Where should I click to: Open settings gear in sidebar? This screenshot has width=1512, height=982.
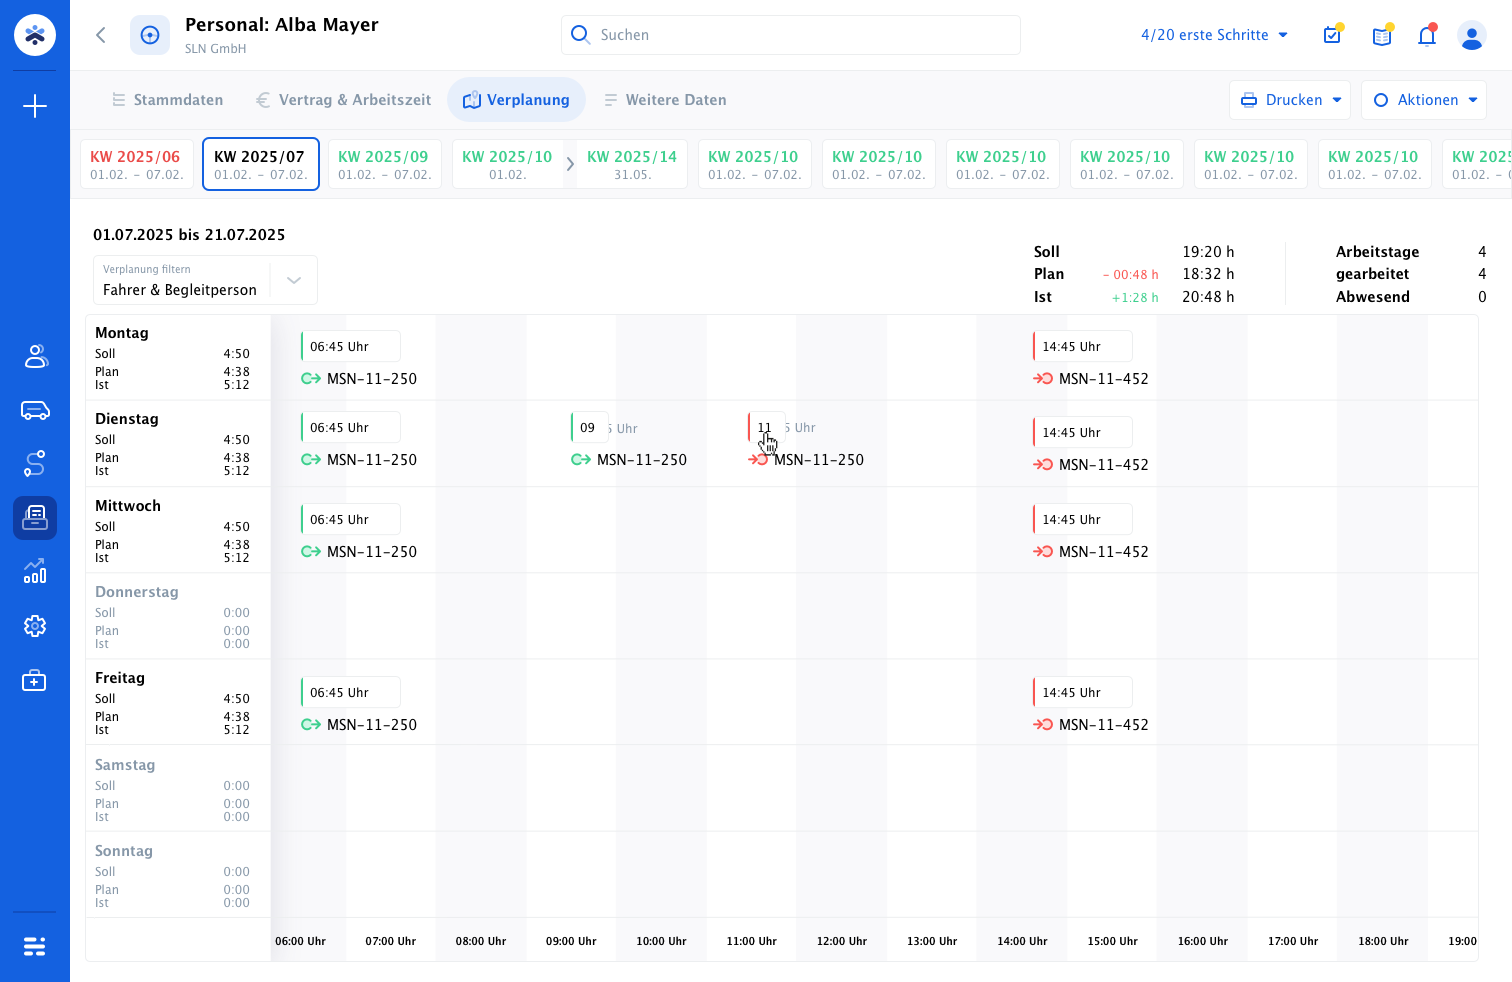pyautogui.click(x=35, y=626)
